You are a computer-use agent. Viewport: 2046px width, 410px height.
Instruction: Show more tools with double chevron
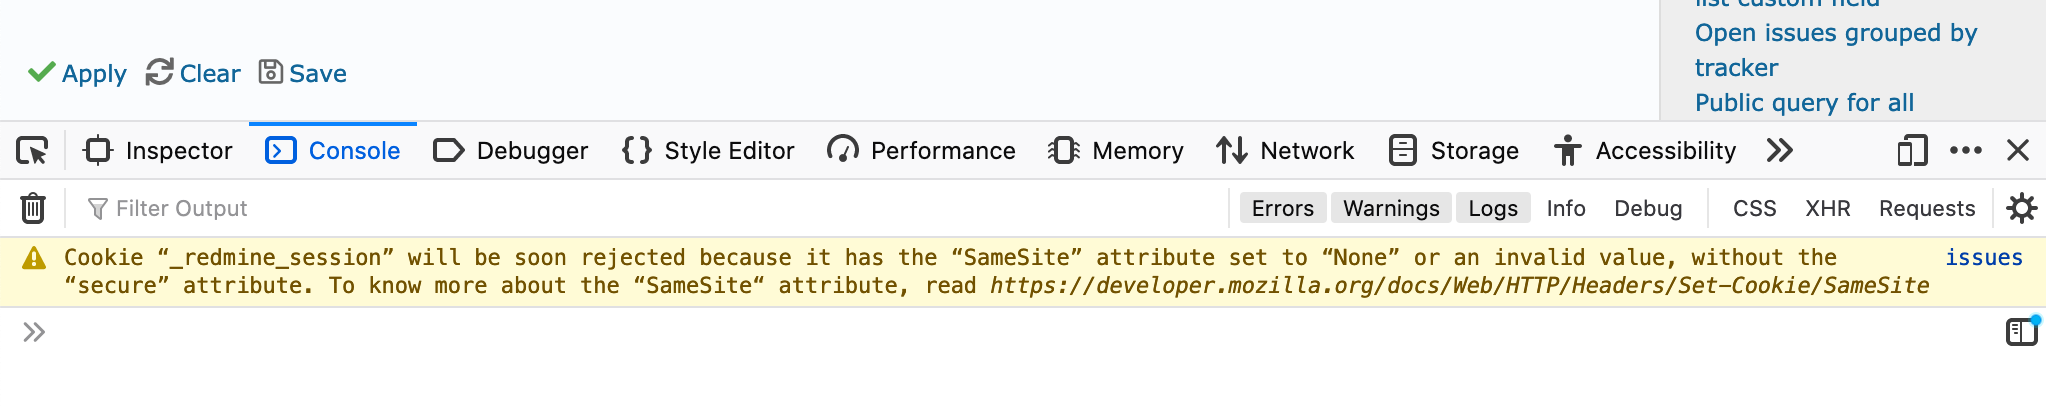(1779, 150)
